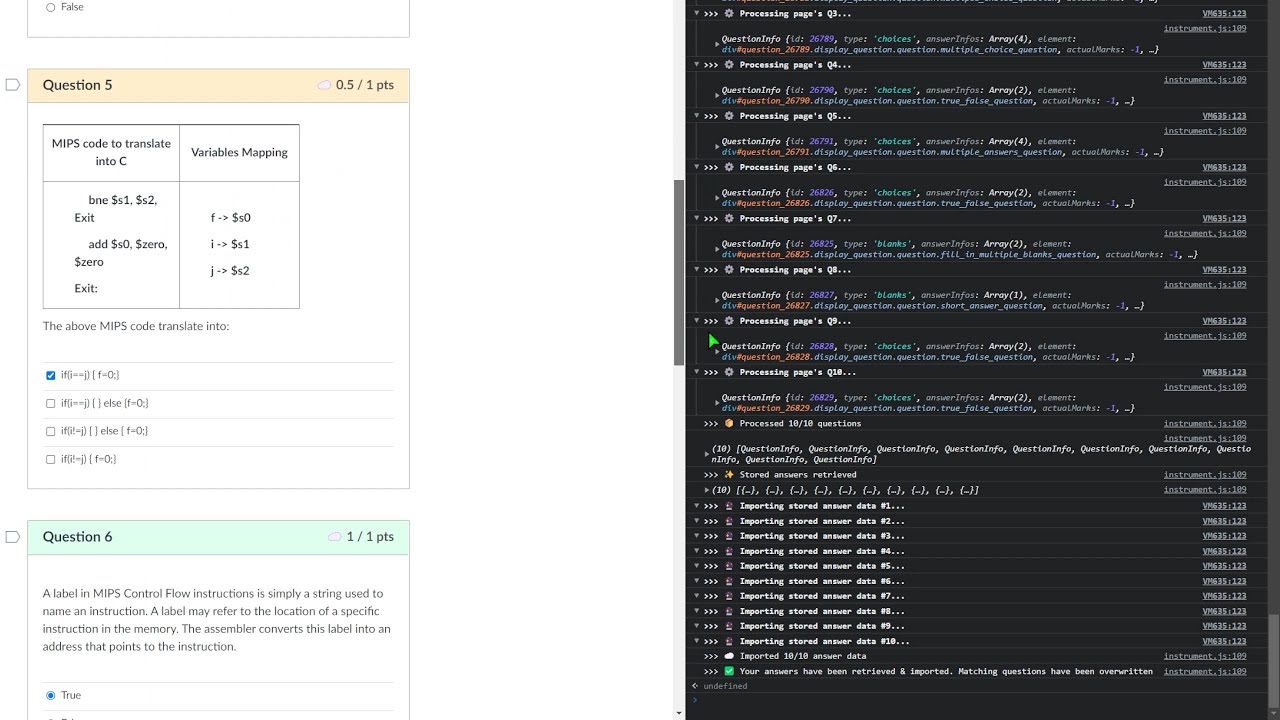Select the False radio button near the page top

pos(51,7)
